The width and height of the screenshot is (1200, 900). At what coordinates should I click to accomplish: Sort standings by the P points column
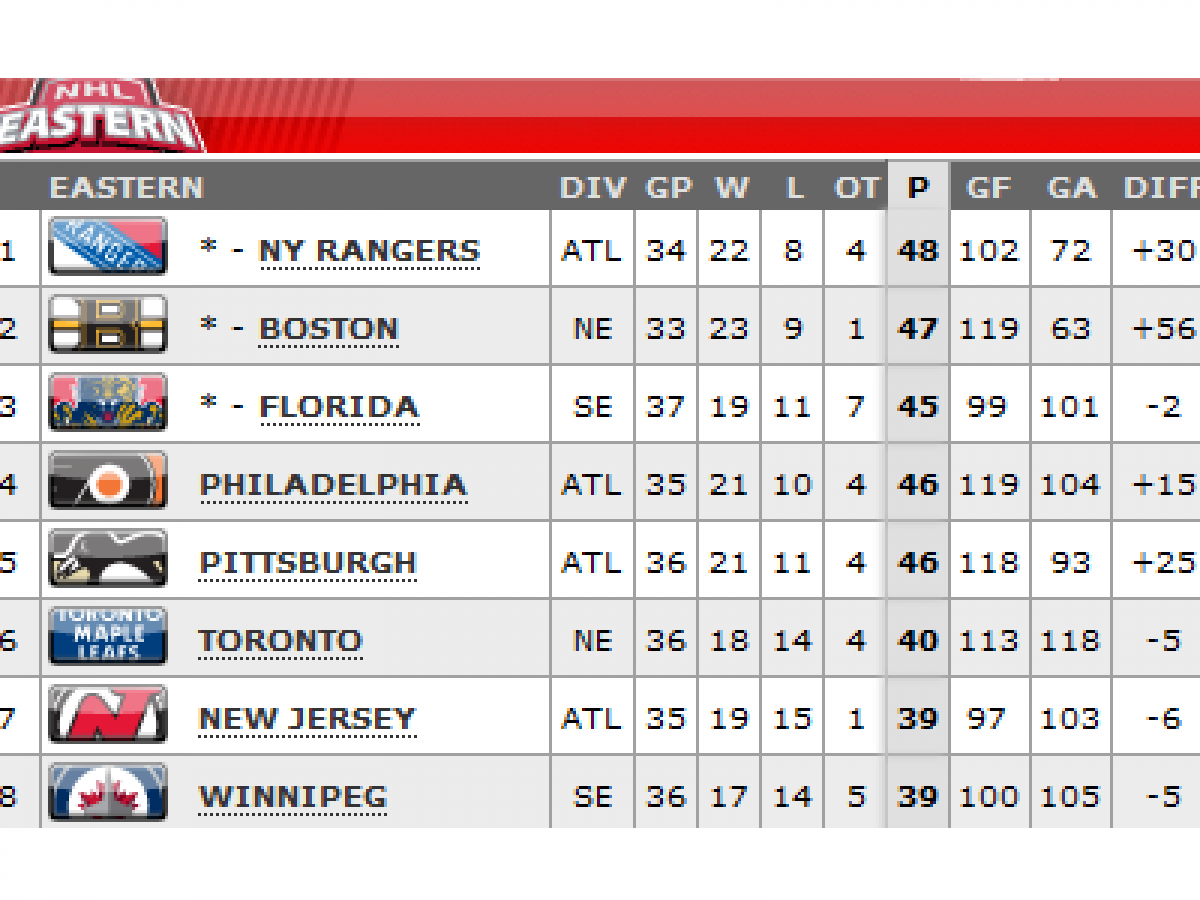click(917, 188)
